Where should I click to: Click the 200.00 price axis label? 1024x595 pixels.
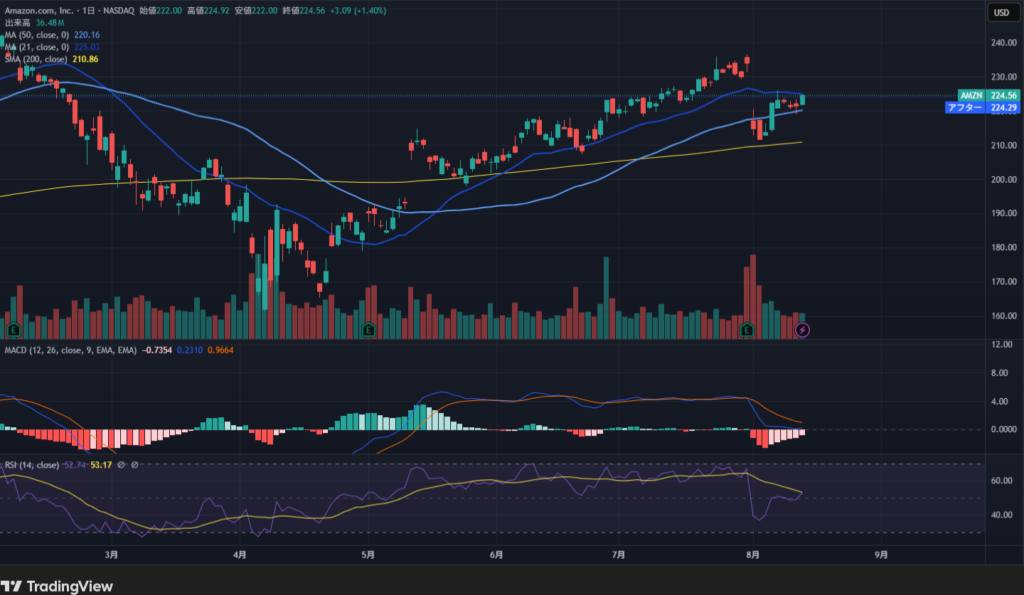[x=1004, y=180]
